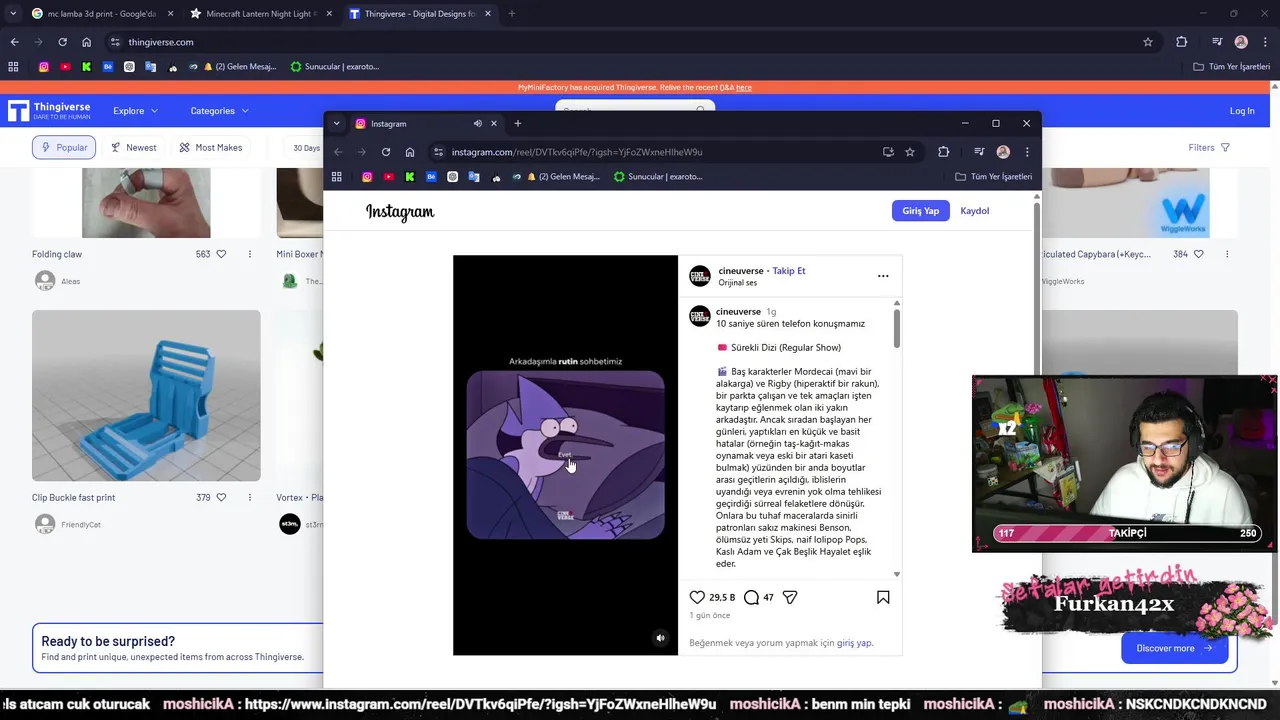Share the reel using the paper plane icon
This screenshot has height=720, width=1280.
click(790, 597)
